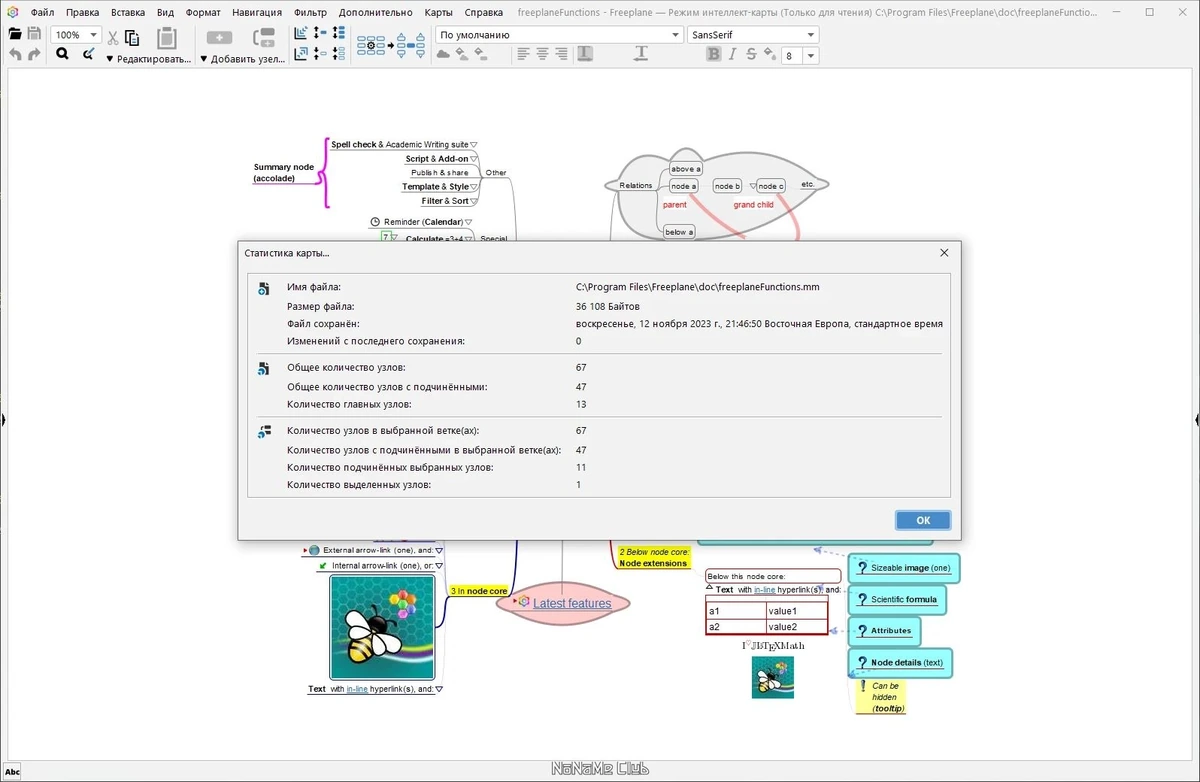Click the undo arrow icon
This screenshot has width=1200, height=782.
click(15, 55)
